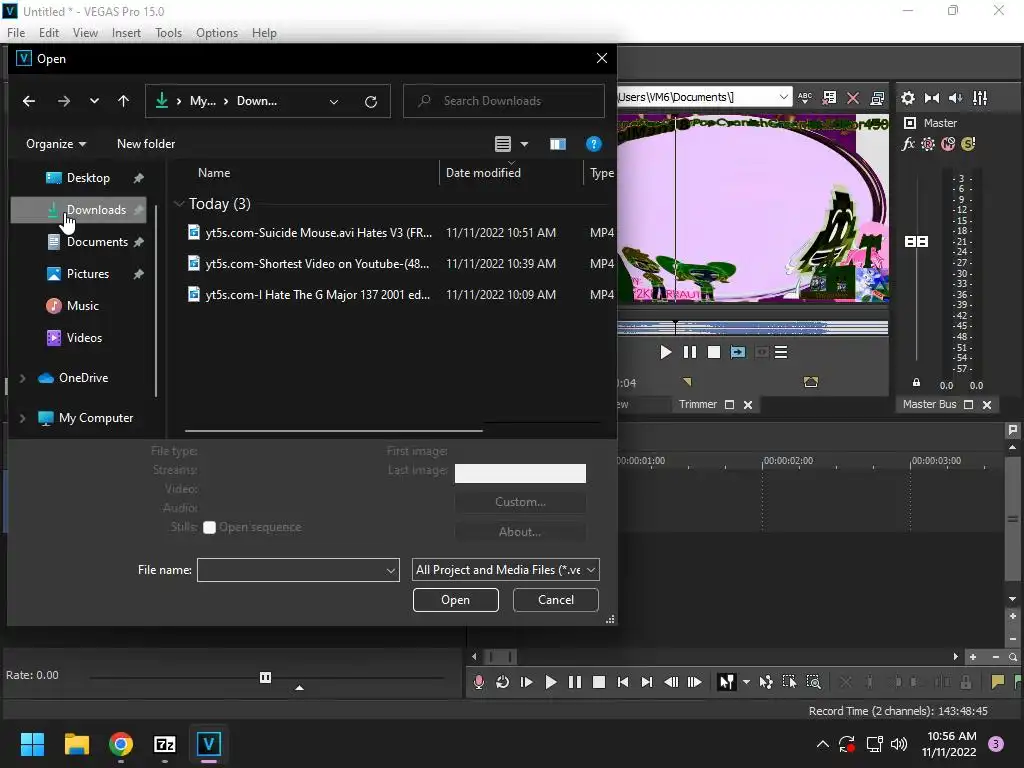Toggle Master bus Solo
This screenshot has height=768, width=1024.
[968, 144]
